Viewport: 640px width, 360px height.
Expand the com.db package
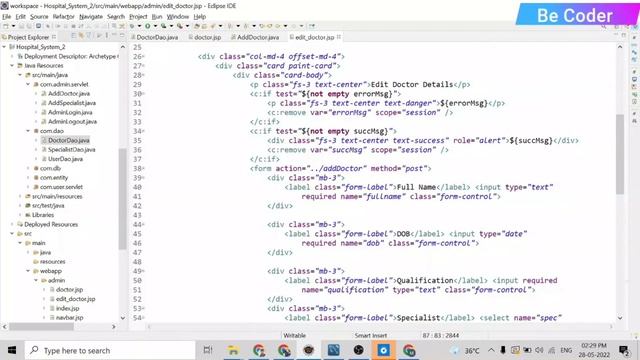(28, 169)
